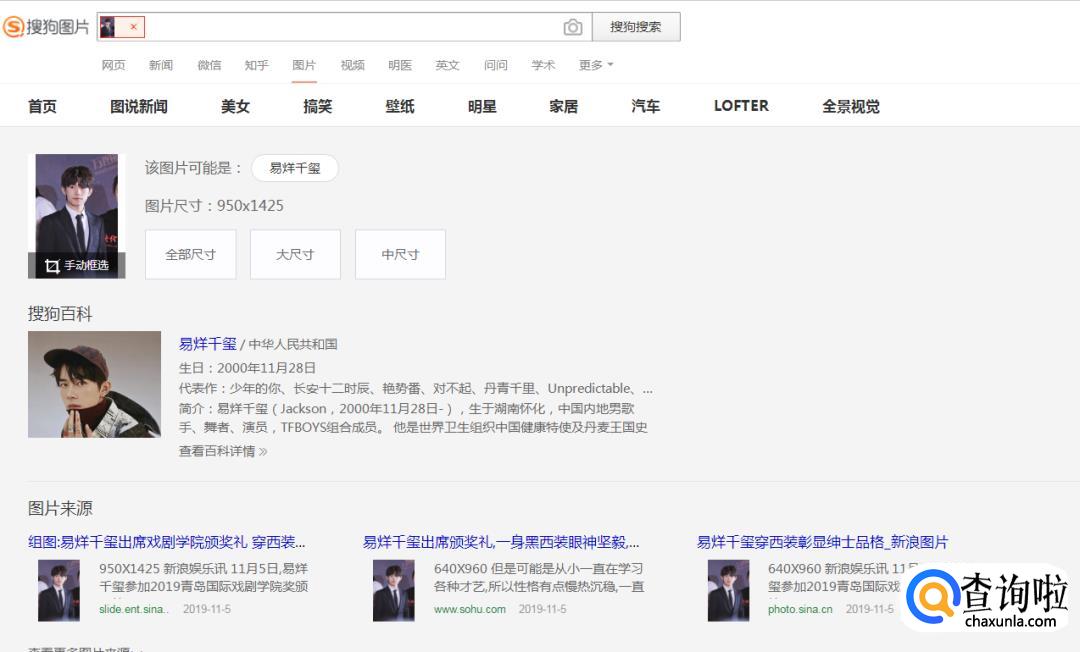Switch to the 视频 search tab
This screenshot has width=1080, height=652.
point(352,65)
